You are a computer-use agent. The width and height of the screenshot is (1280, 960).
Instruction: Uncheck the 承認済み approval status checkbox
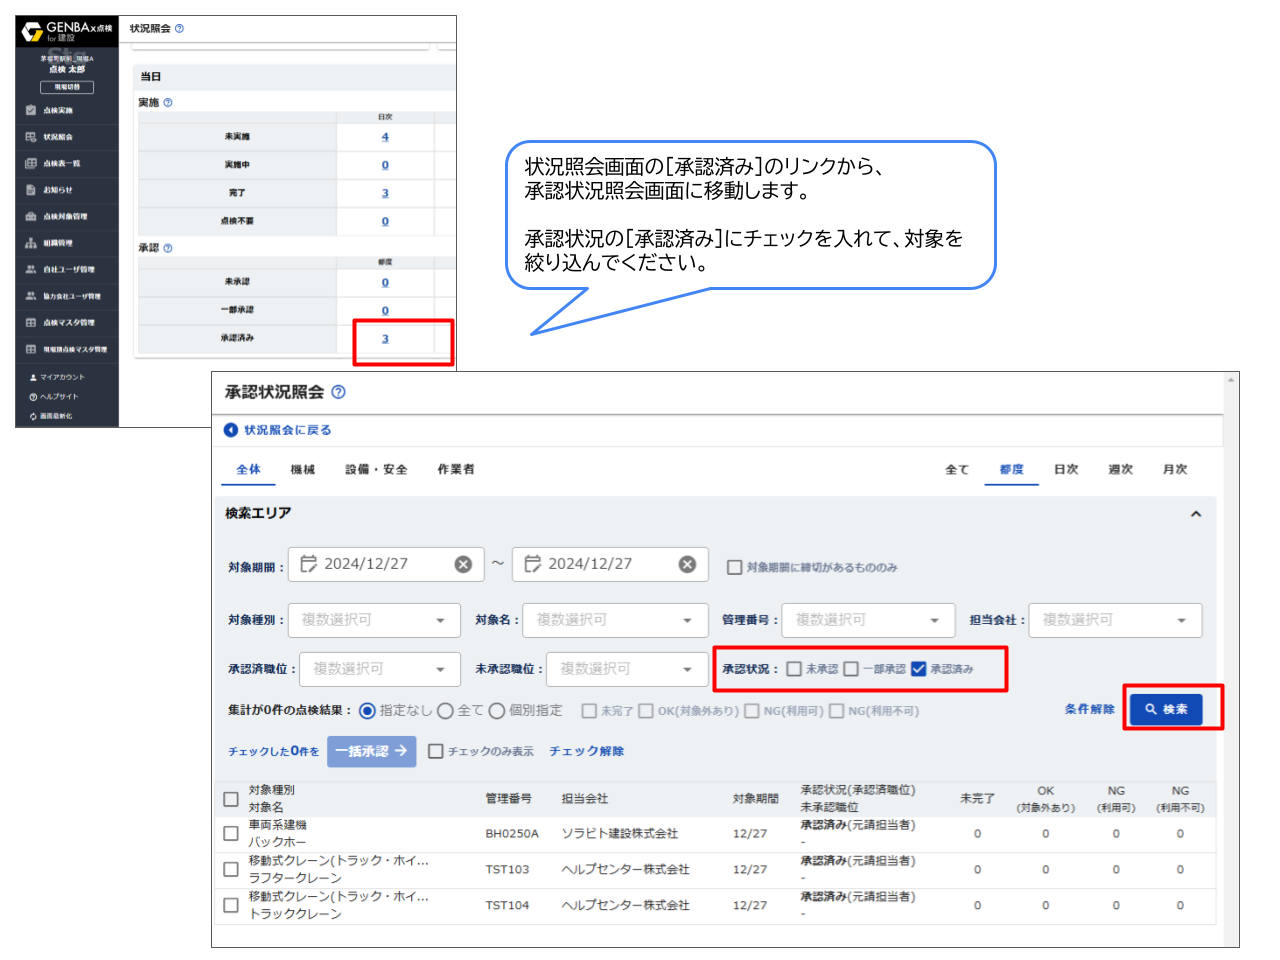920,668
